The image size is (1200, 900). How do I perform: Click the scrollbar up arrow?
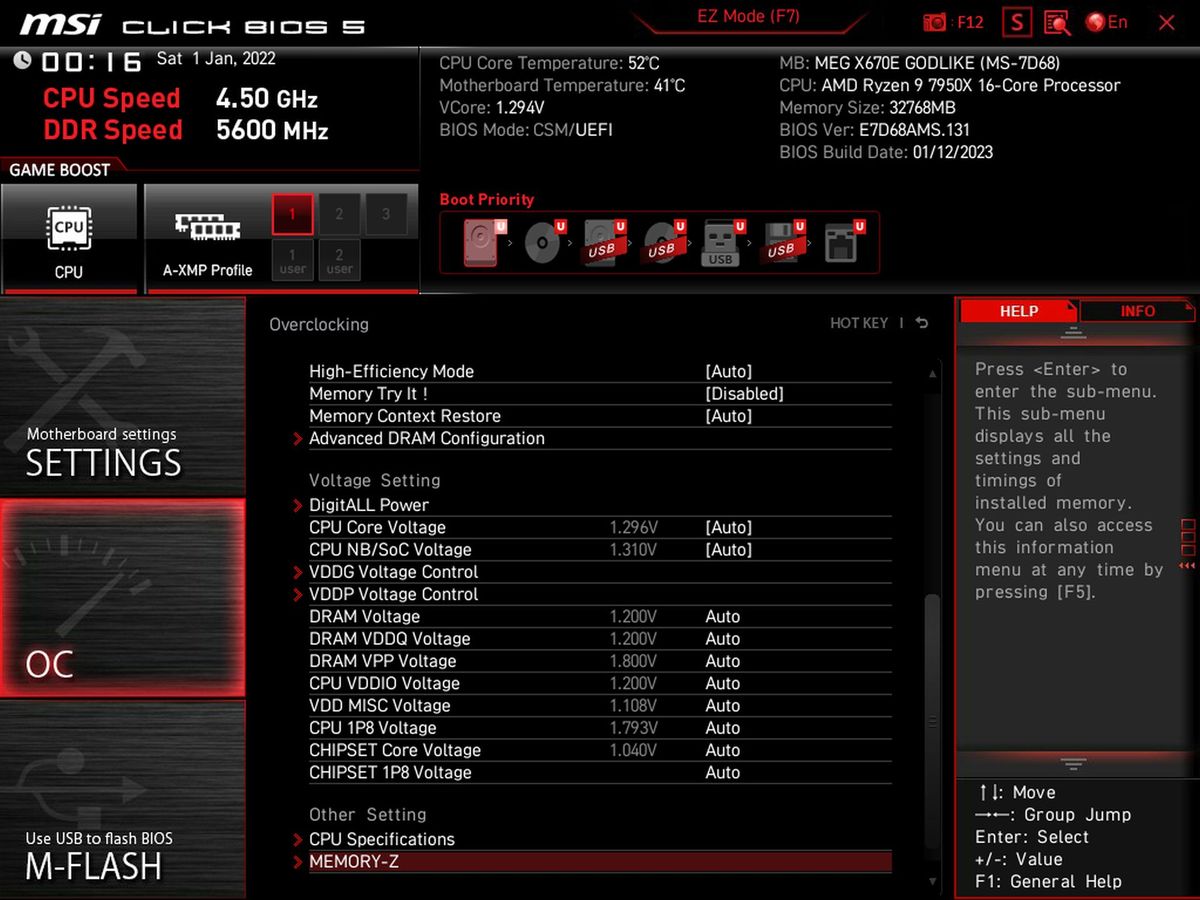[x=933, y=373]
